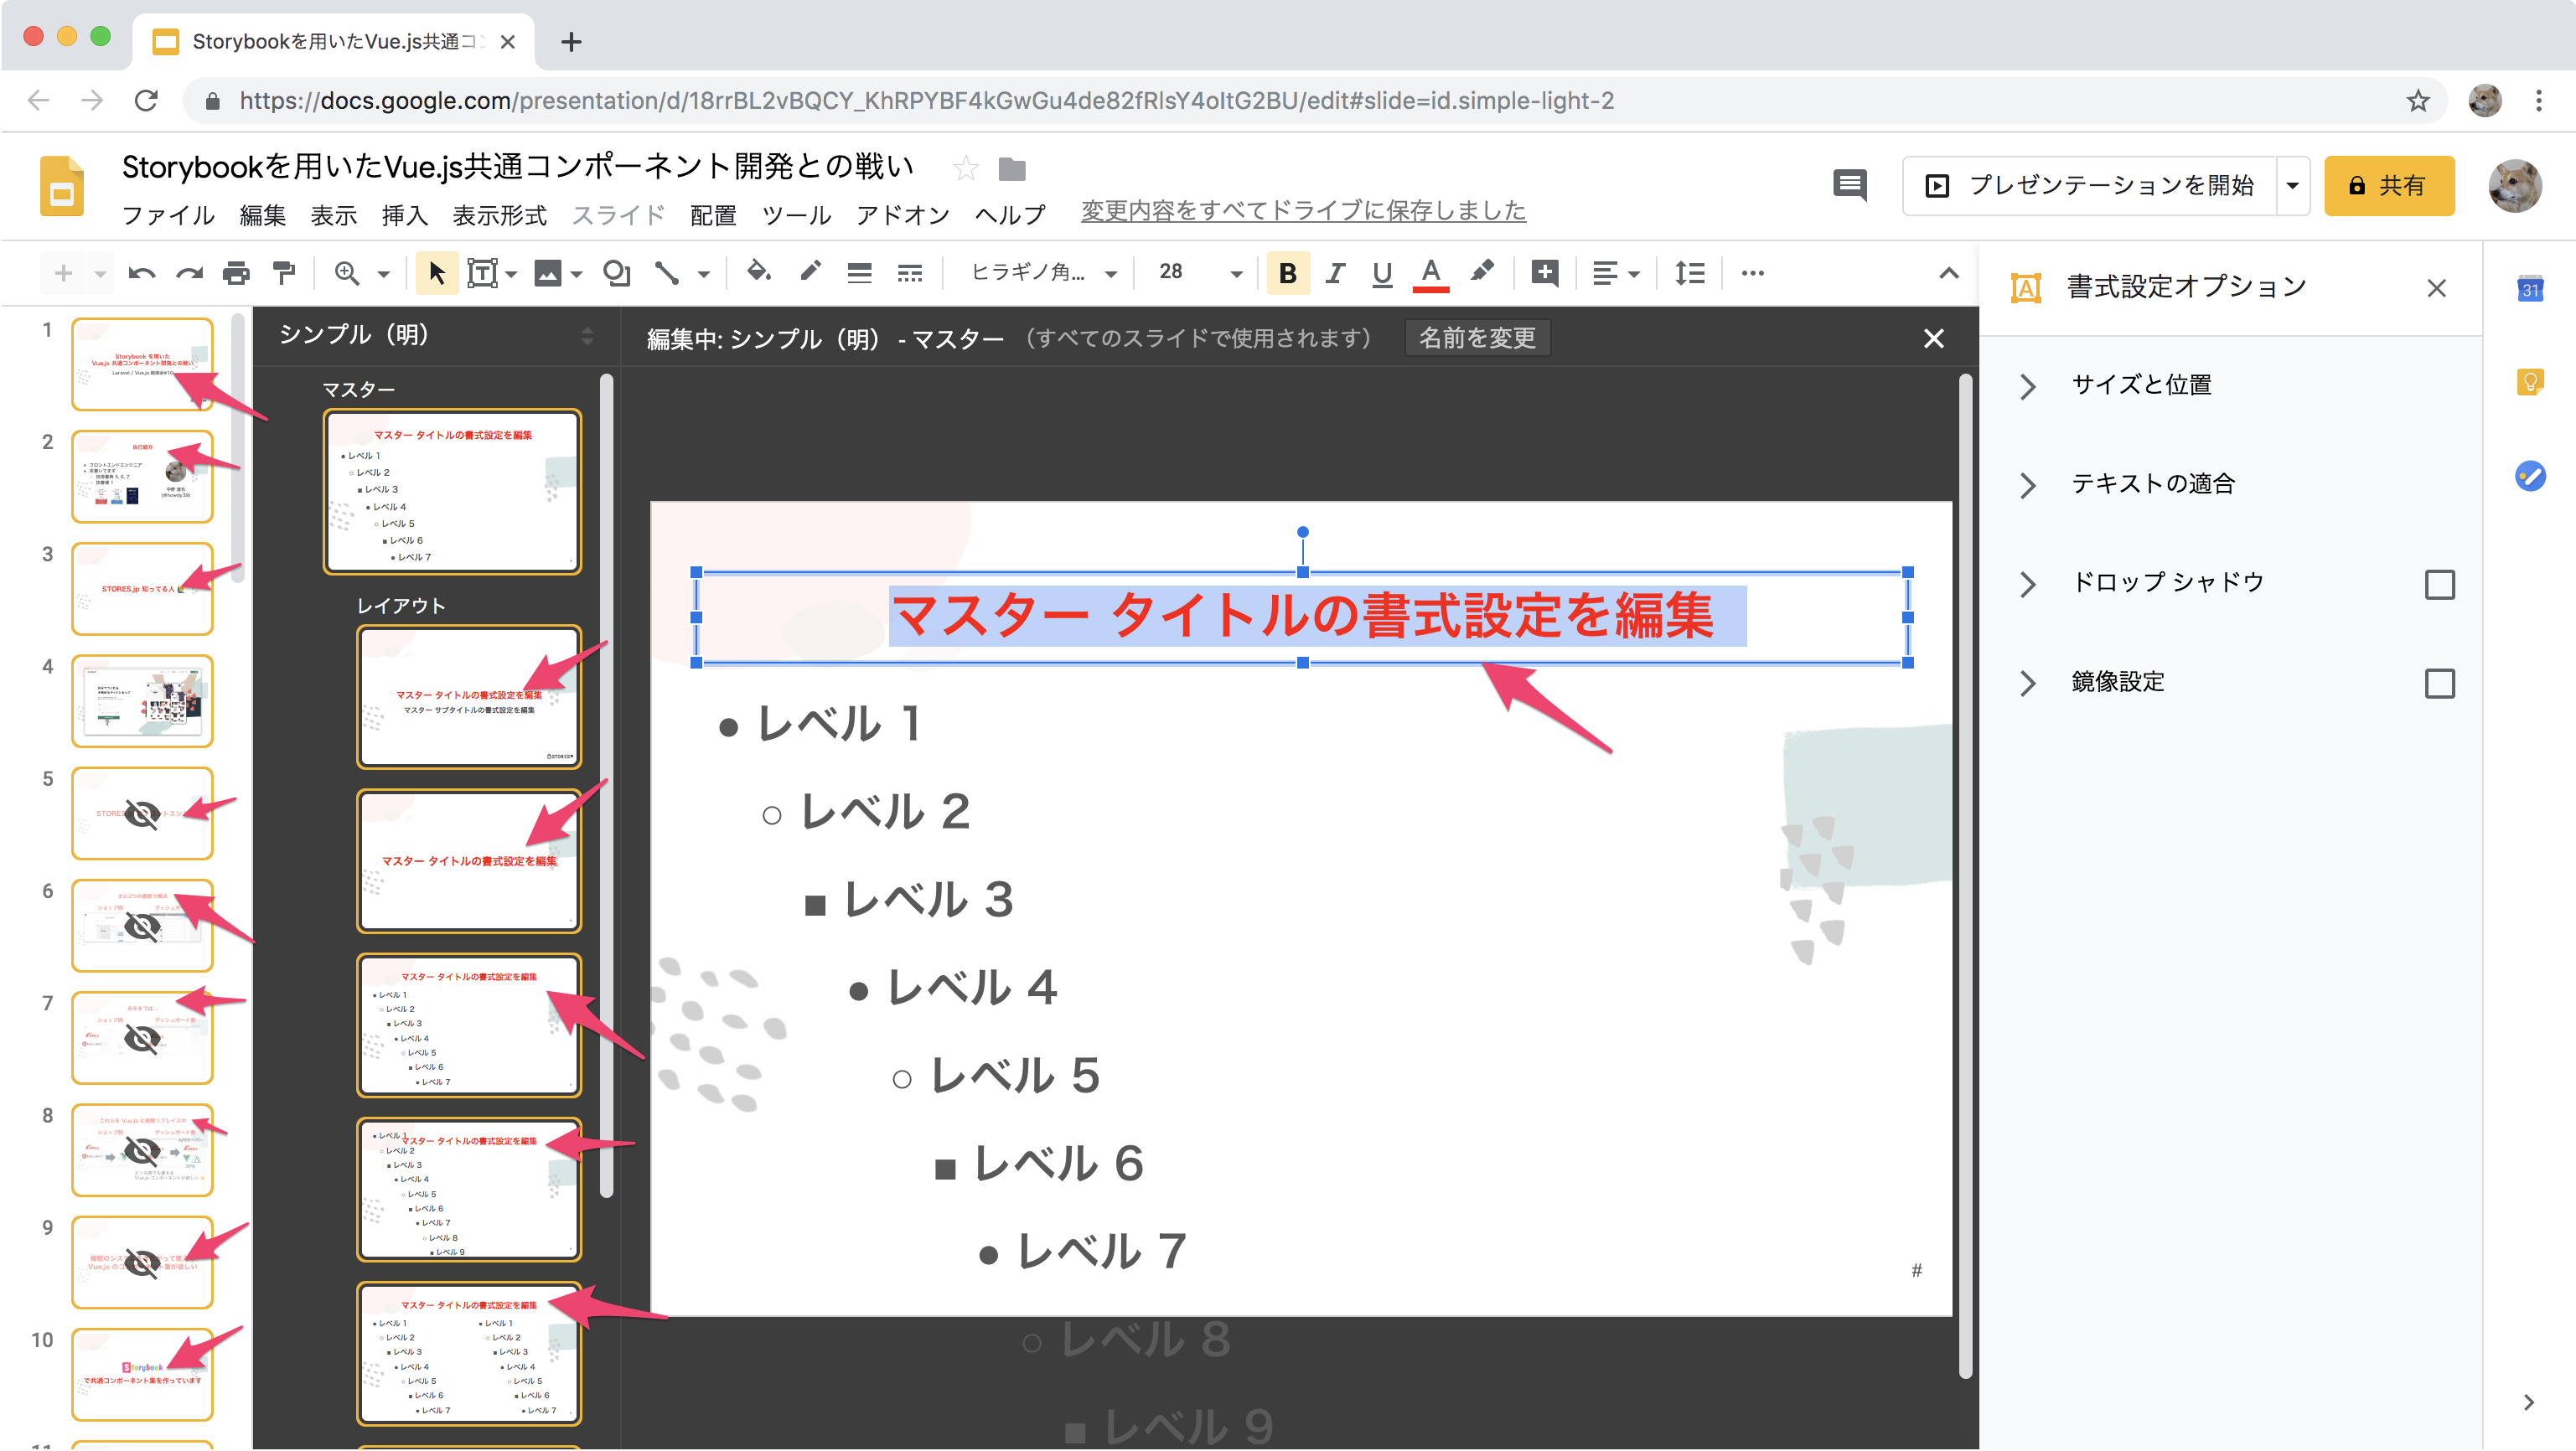Enable the 鏡像設定 checkbox
This screenshot has height=1451, width=2576.
click(x=2439, y=683)
